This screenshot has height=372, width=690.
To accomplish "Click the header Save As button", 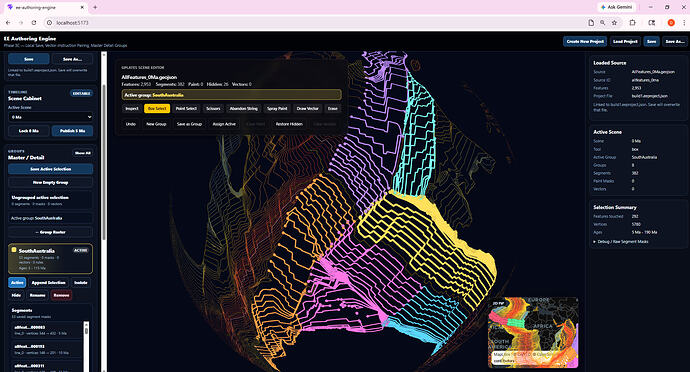I will pos(674,41).
